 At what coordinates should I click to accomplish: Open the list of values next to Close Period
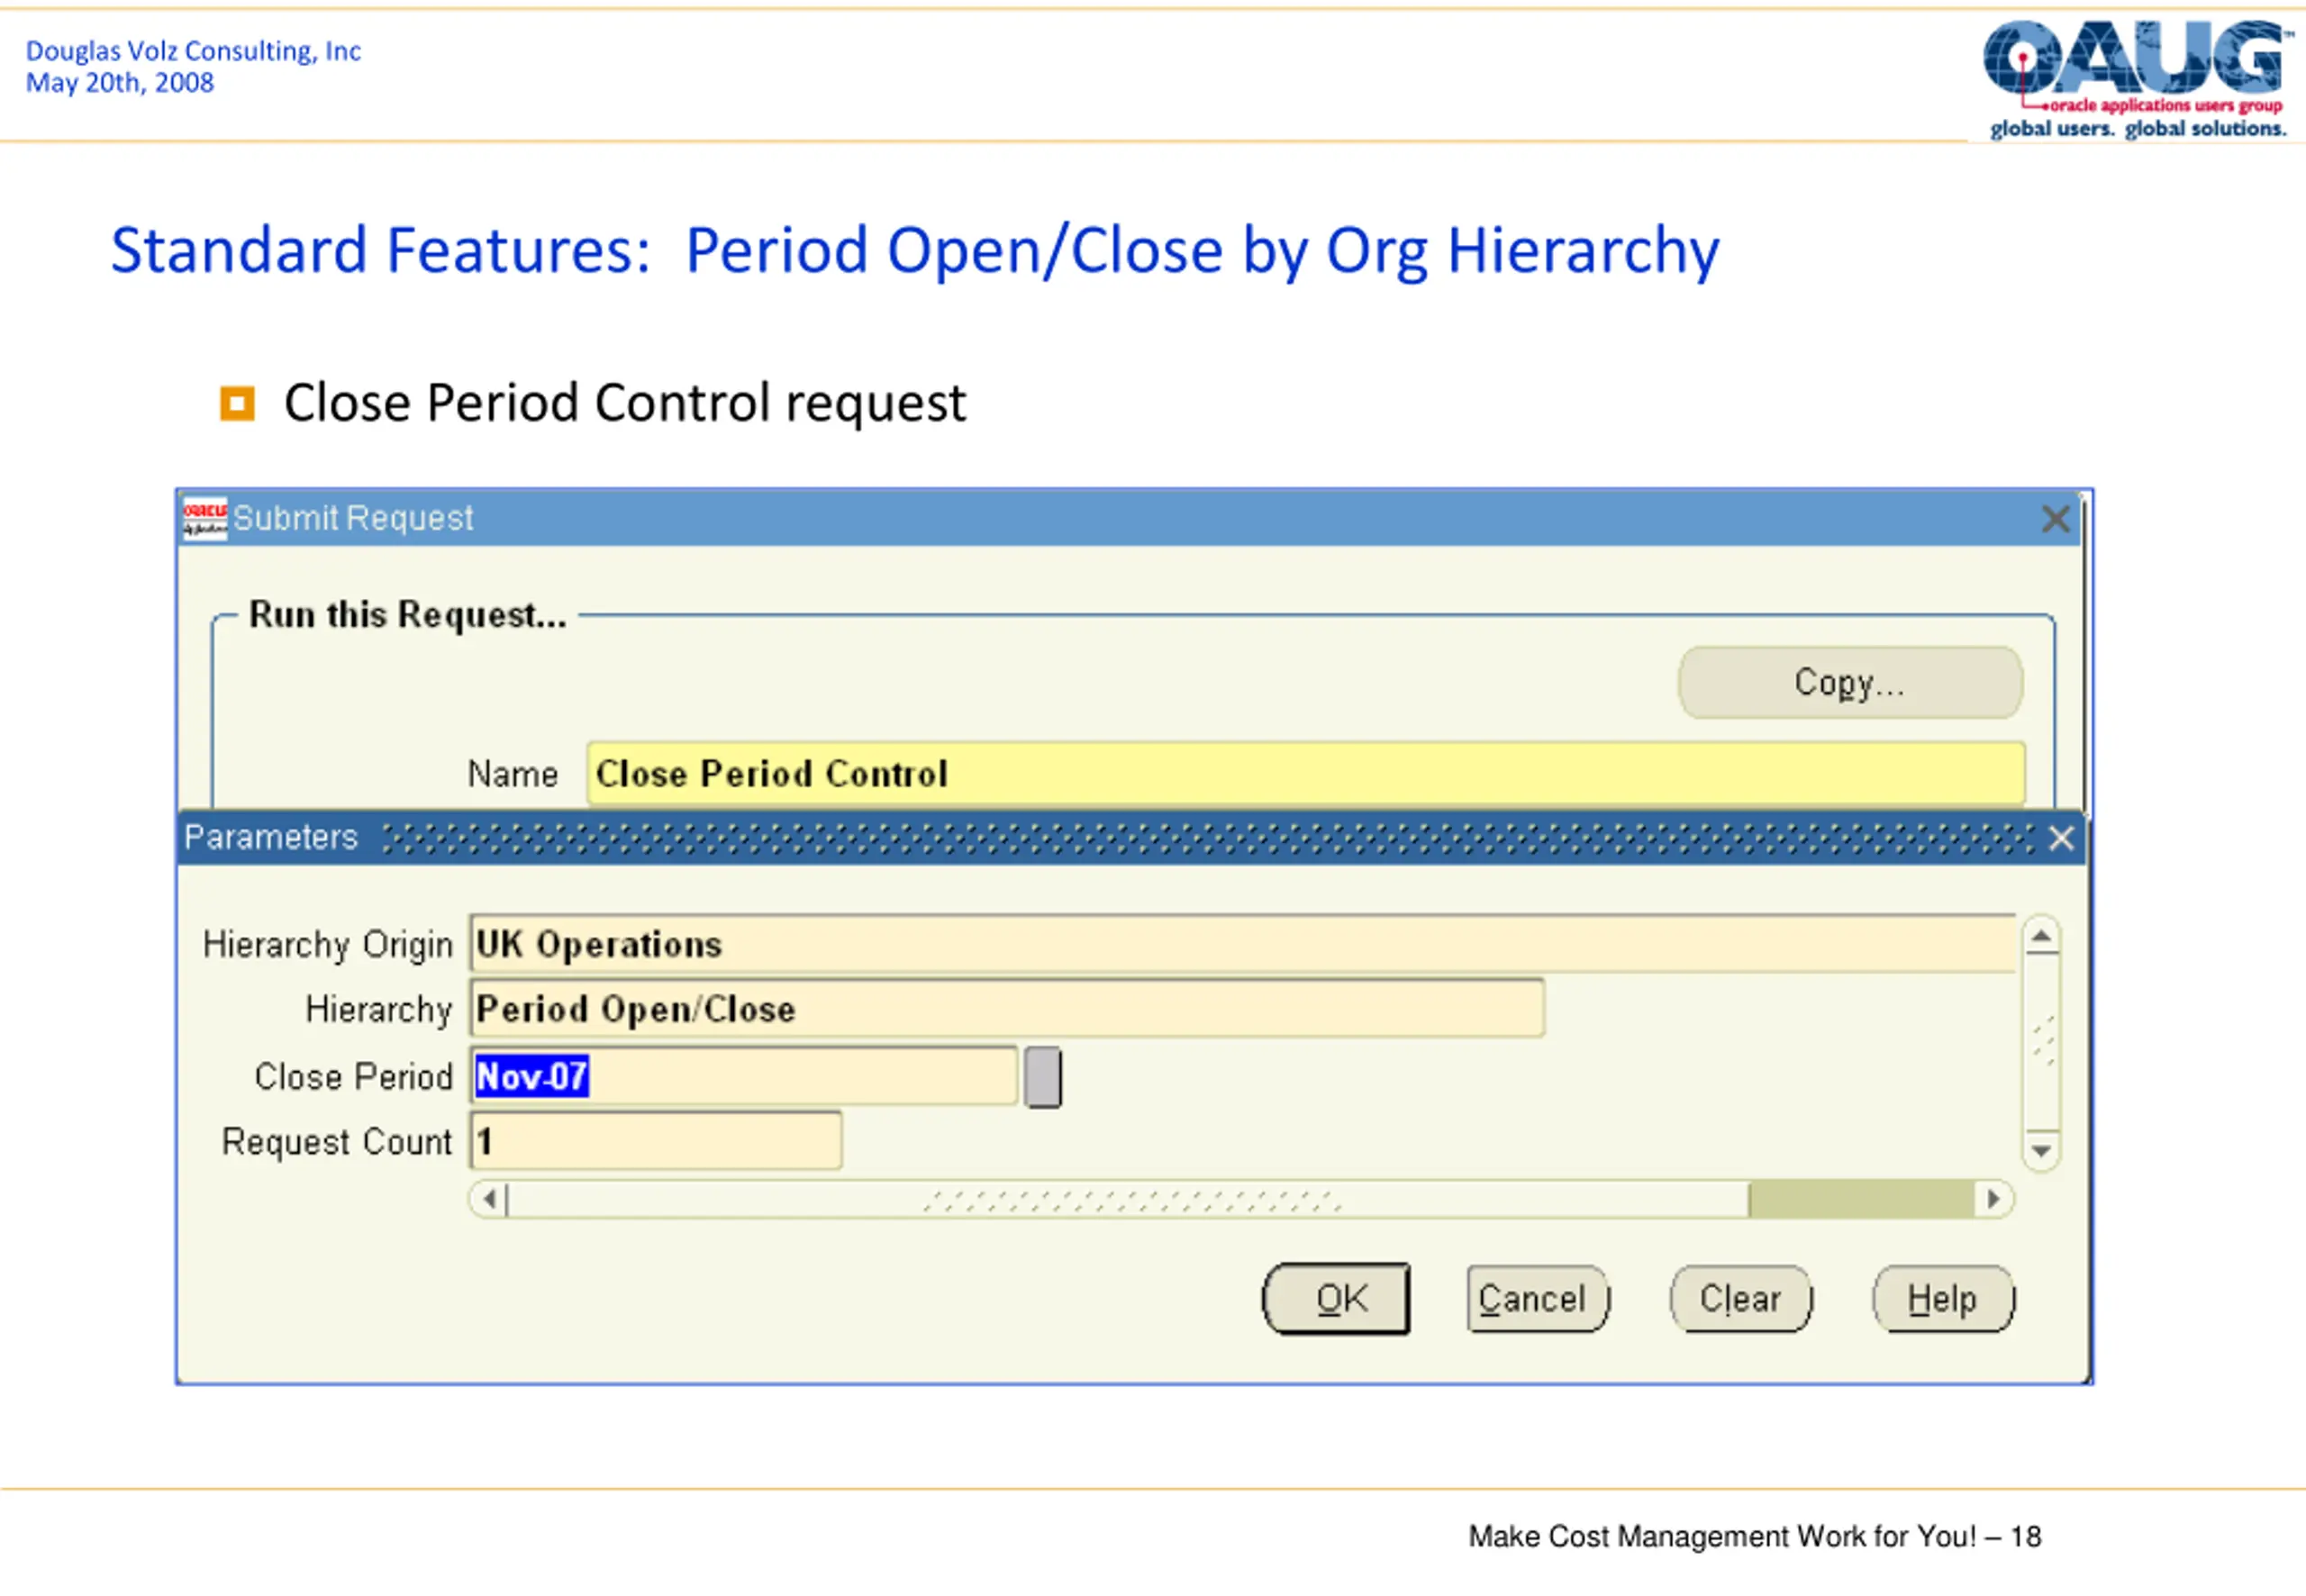[1043, 1077]
